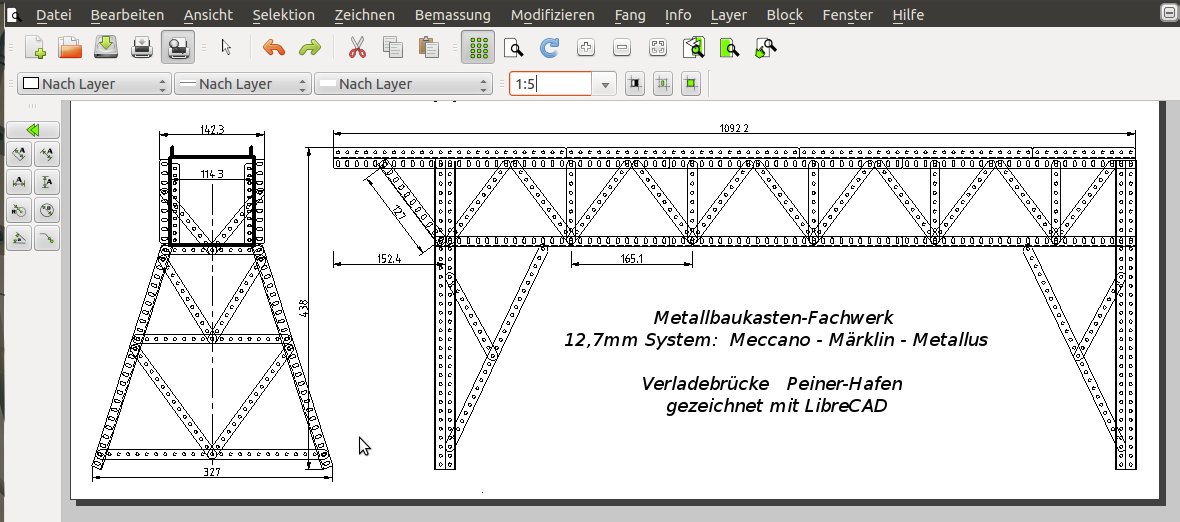Select the horizontal dimension tool

click(19, 182)
